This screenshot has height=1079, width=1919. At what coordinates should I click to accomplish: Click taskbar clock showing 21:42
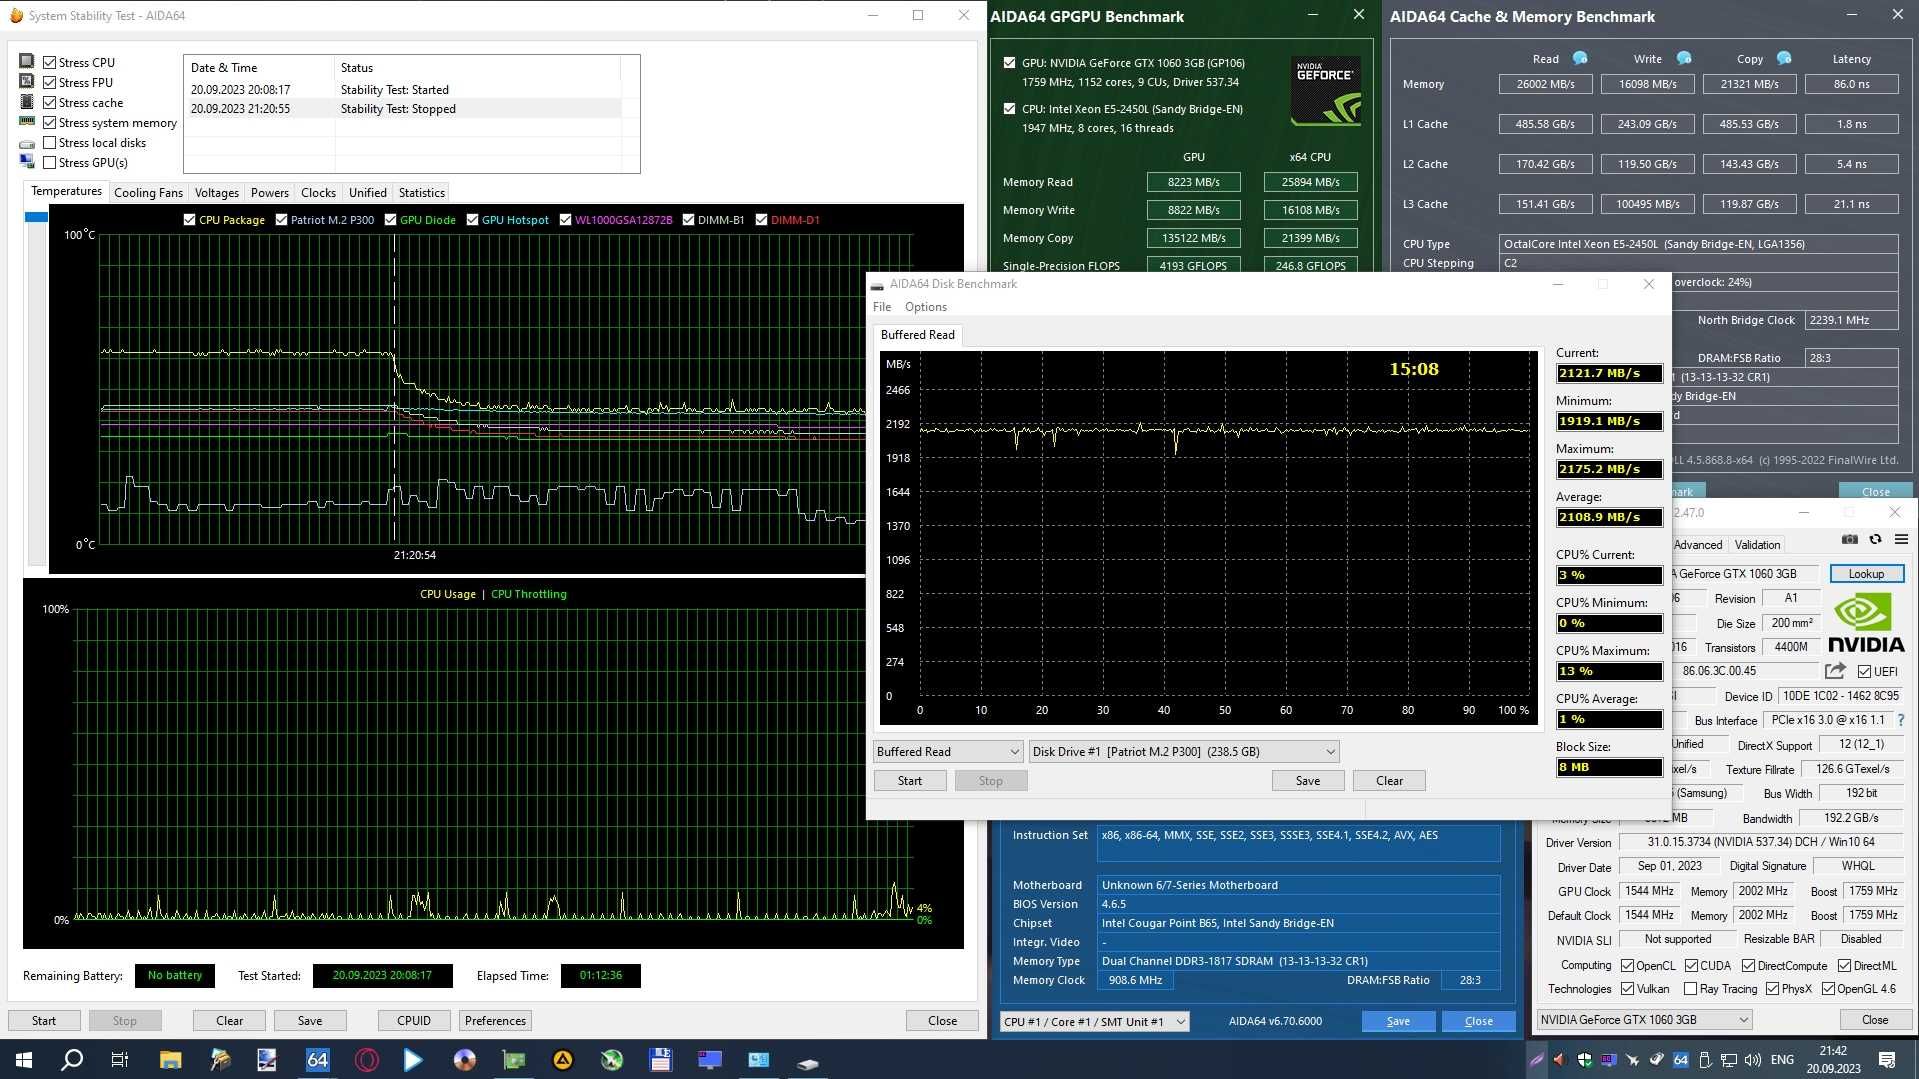[x=1833, y=1059]
